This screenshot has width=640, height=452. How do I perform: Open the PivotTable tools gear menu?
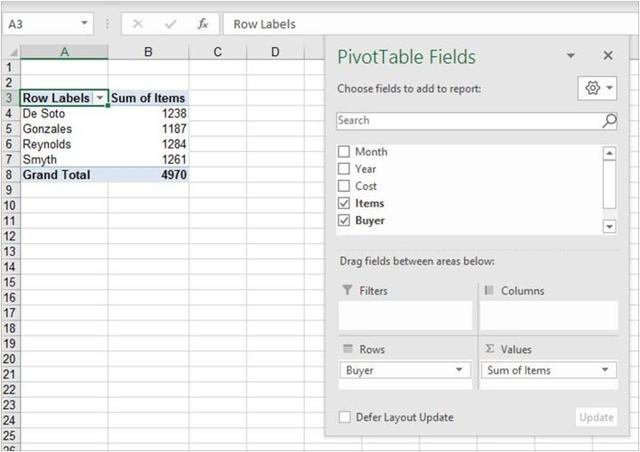(597, 89)
